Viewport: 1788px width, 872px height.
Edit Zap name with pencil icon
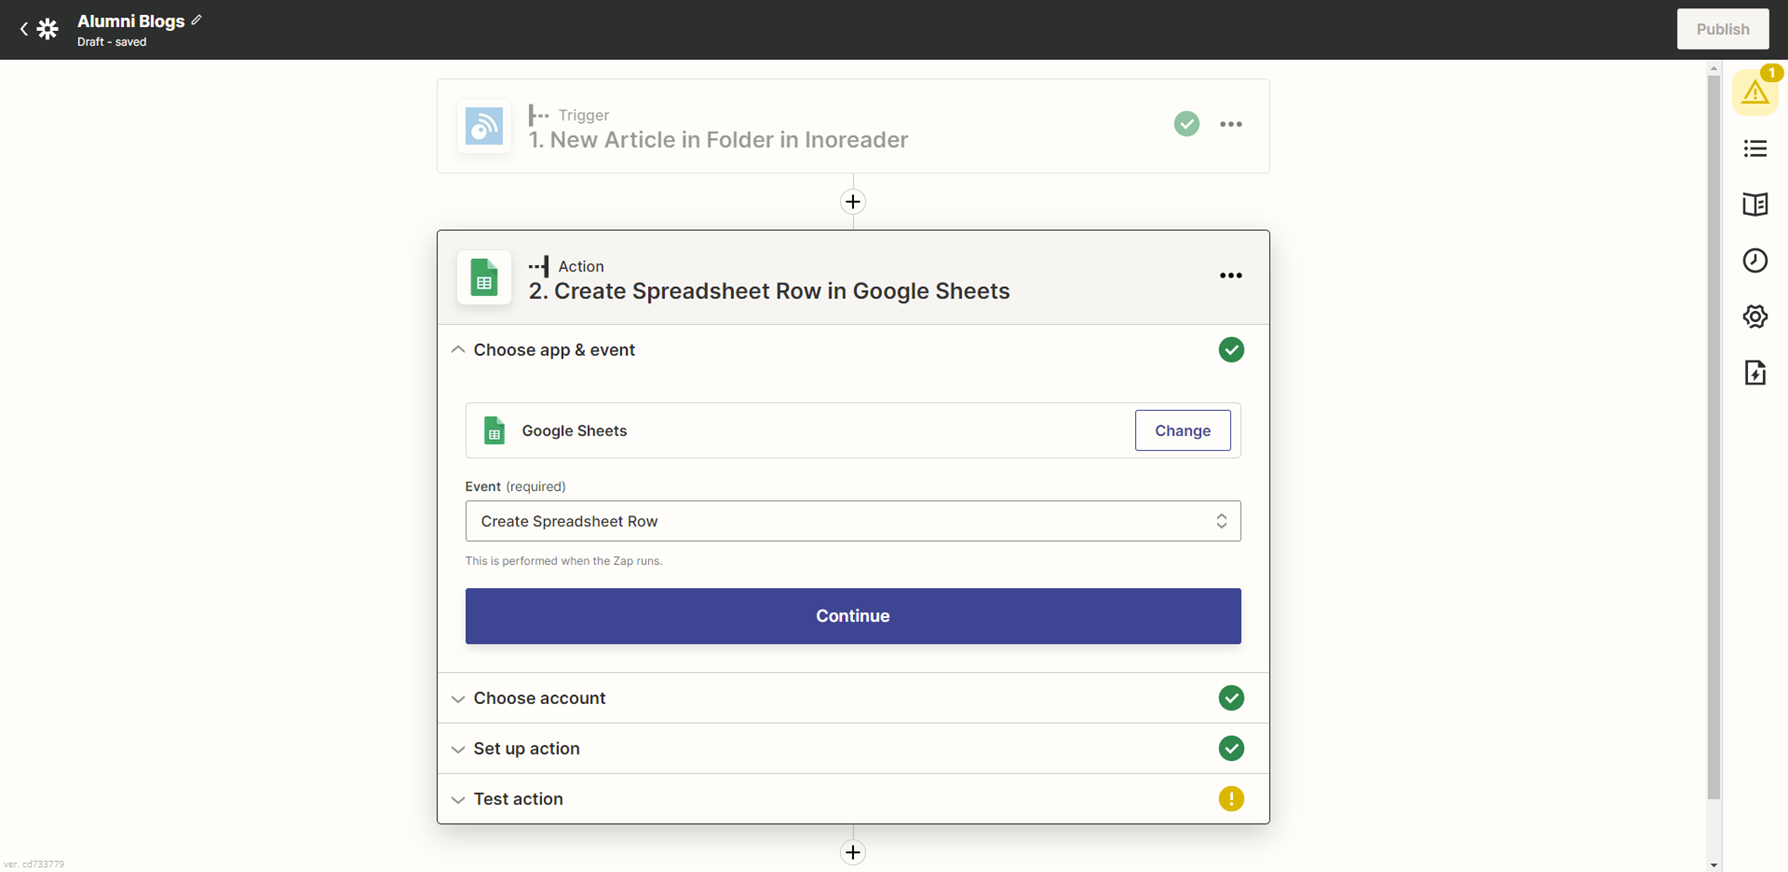pyautogui.click(x=197, y=20)
